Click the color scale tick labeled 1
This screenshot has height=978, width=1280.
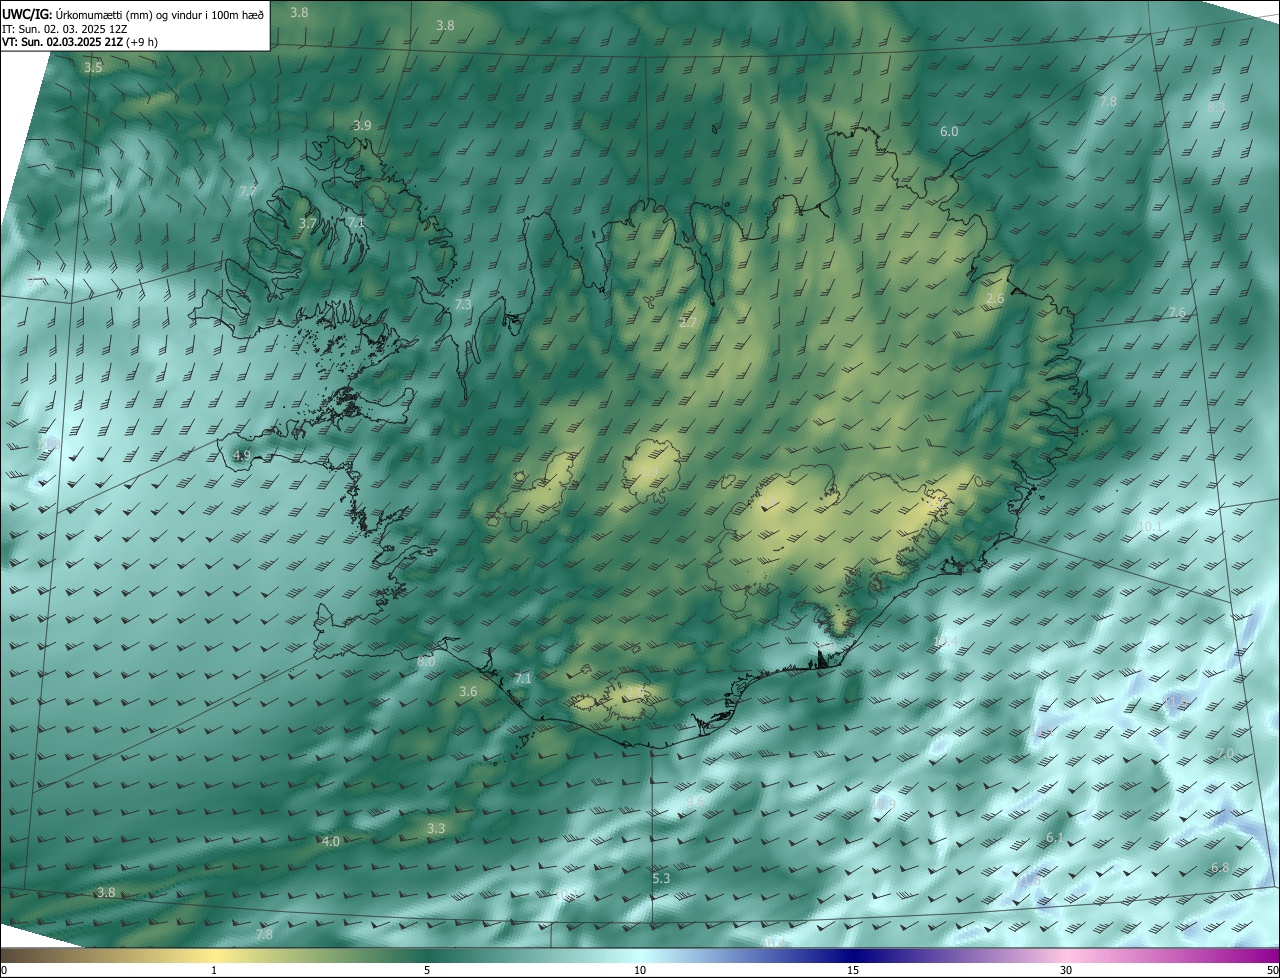(x=214, y=970)
